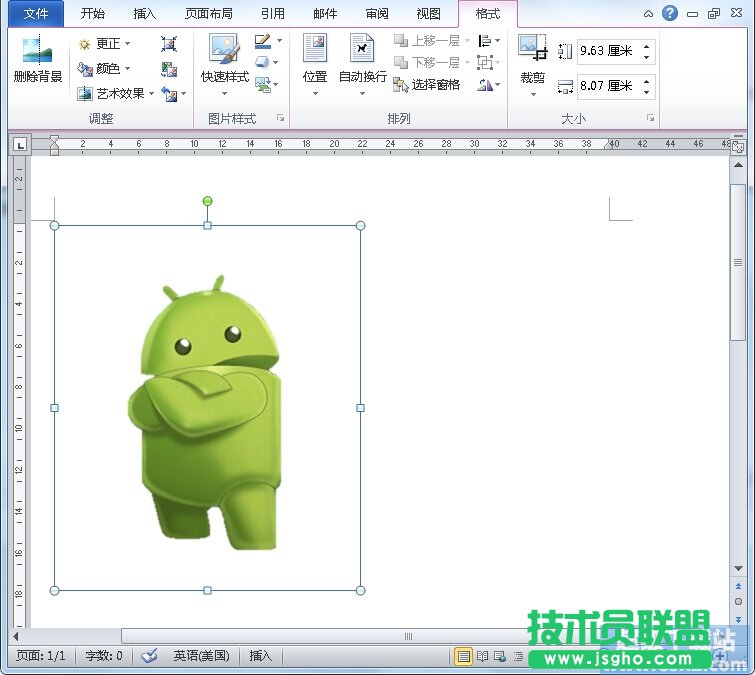755x675 pixels.
Task: Click the Position (位置) button
Action: pyautogui.click(x=315, y=62)
